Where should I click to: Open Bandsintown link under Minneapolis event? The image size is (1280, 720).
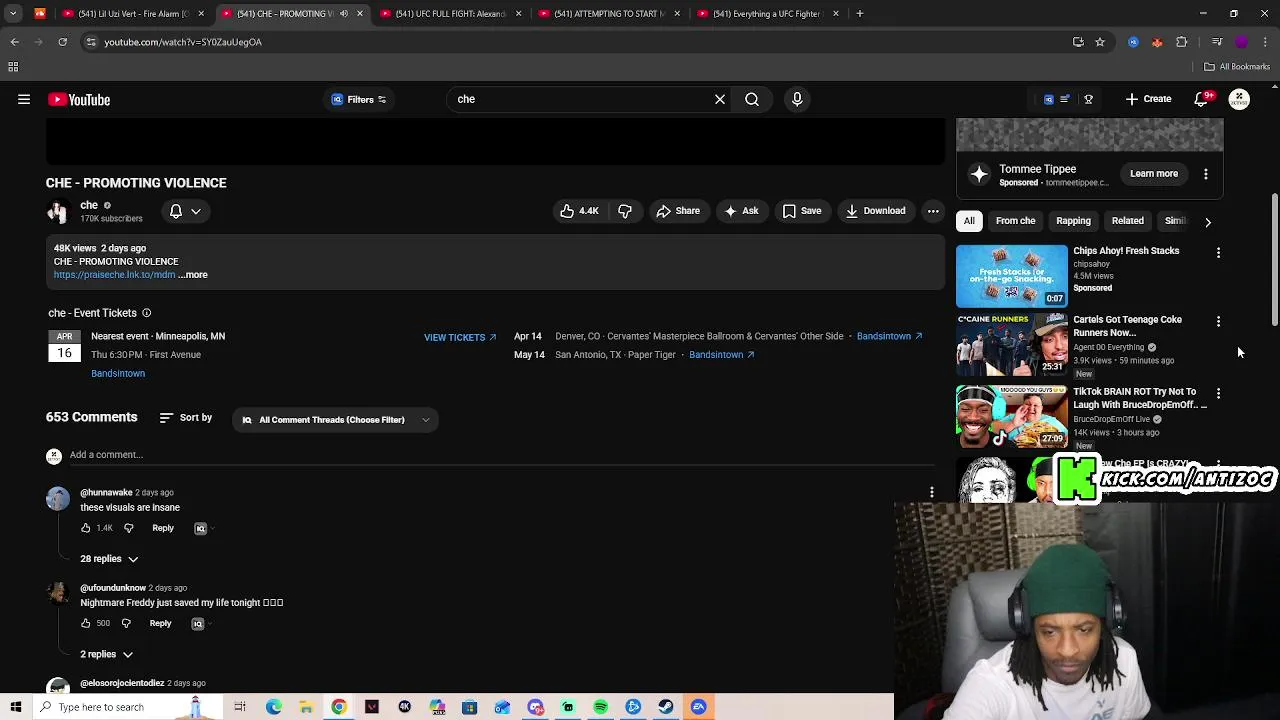point(118,373)
